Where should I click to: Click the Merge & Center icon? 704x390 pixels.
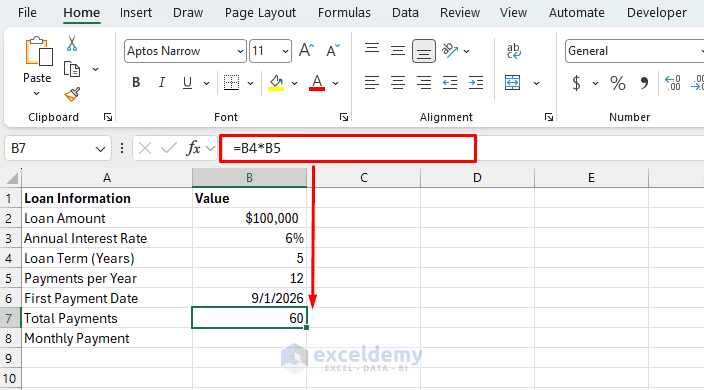pyautogui.click(x=512, y=83)
